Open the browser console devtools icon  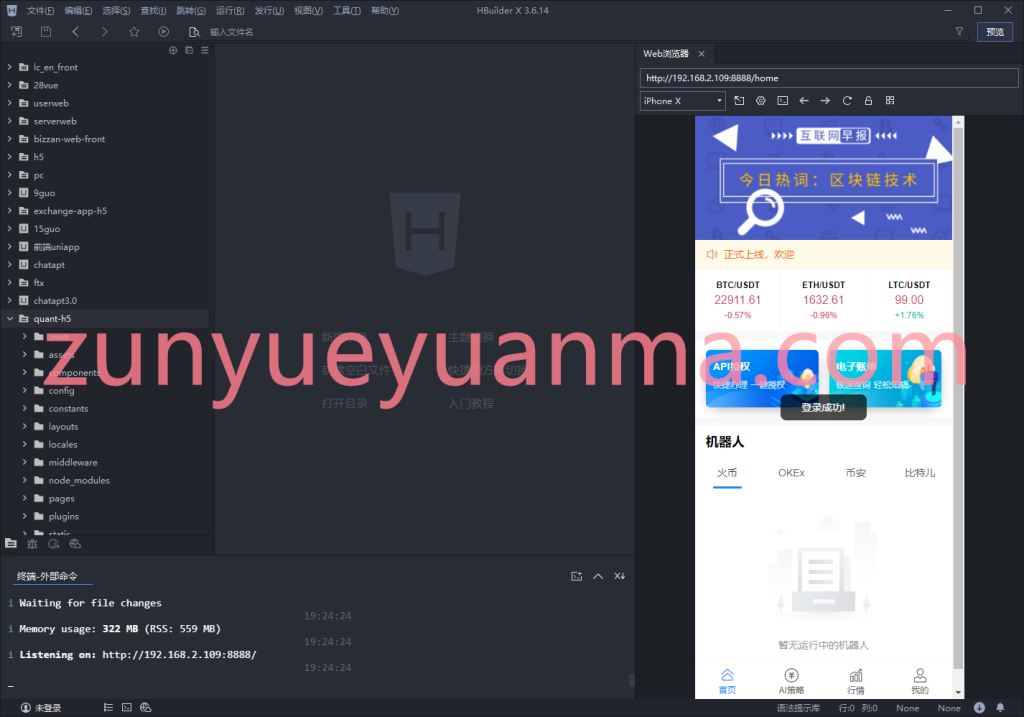782,101
